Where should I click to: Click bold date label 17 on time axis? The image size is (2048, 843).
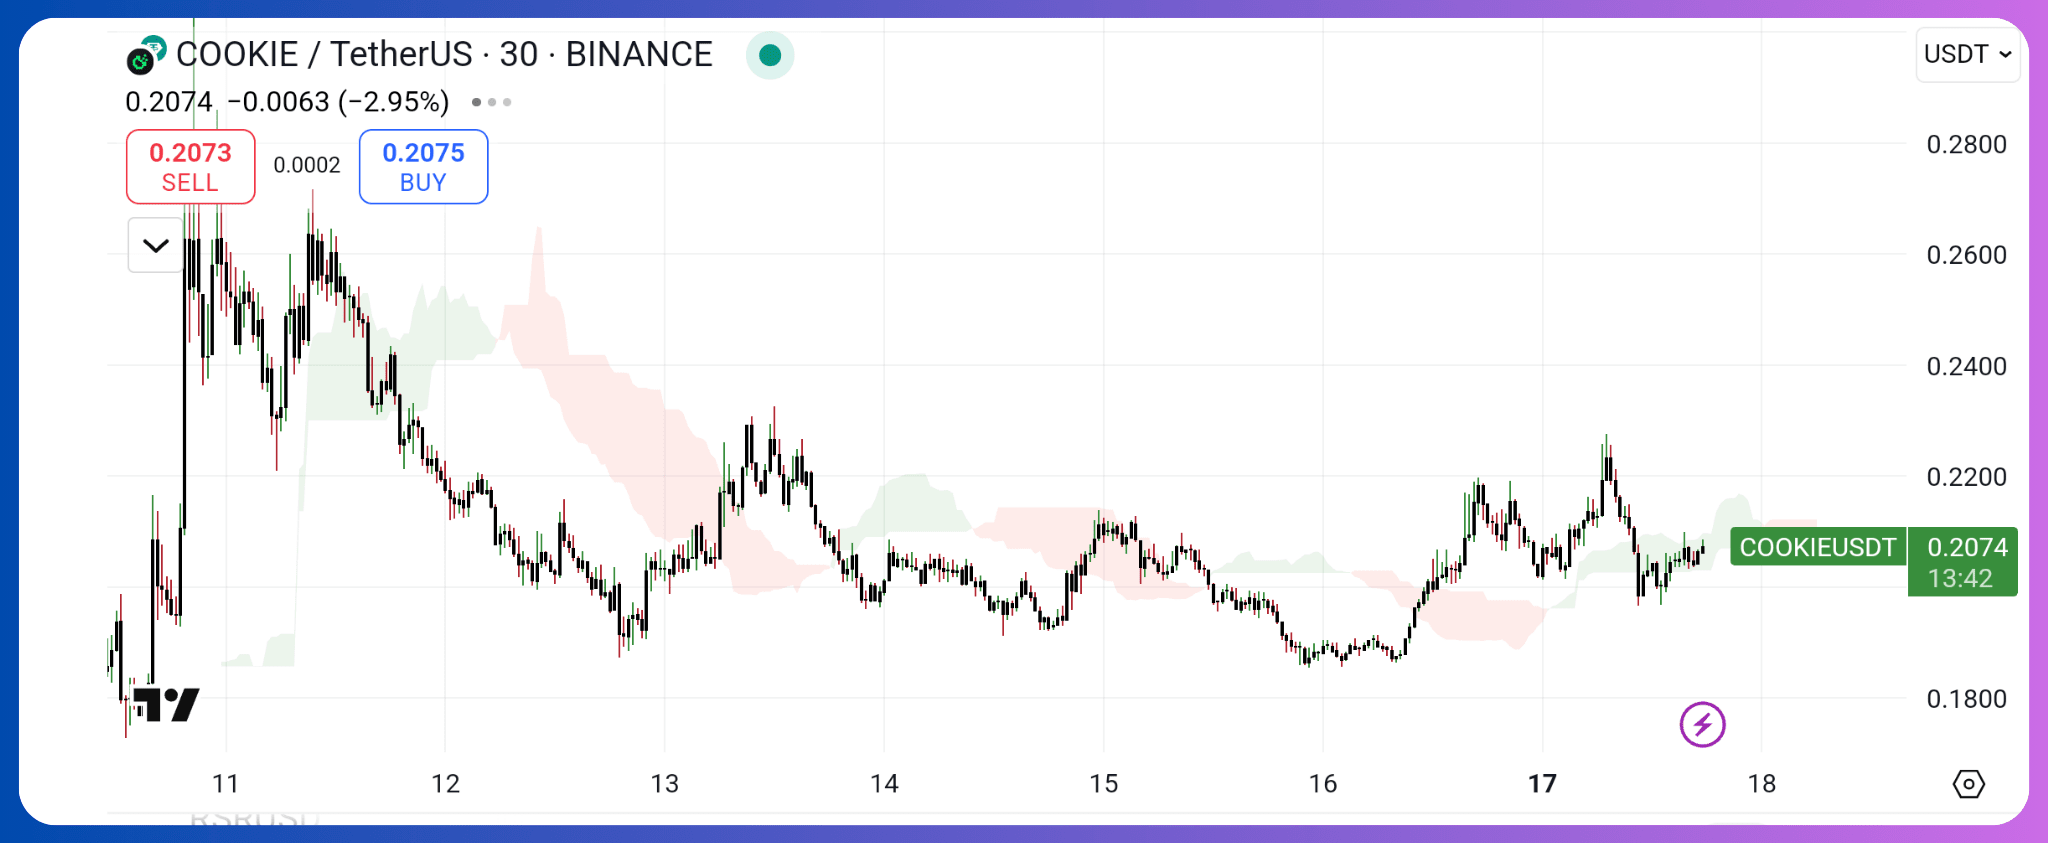(x=1542, y=784)
